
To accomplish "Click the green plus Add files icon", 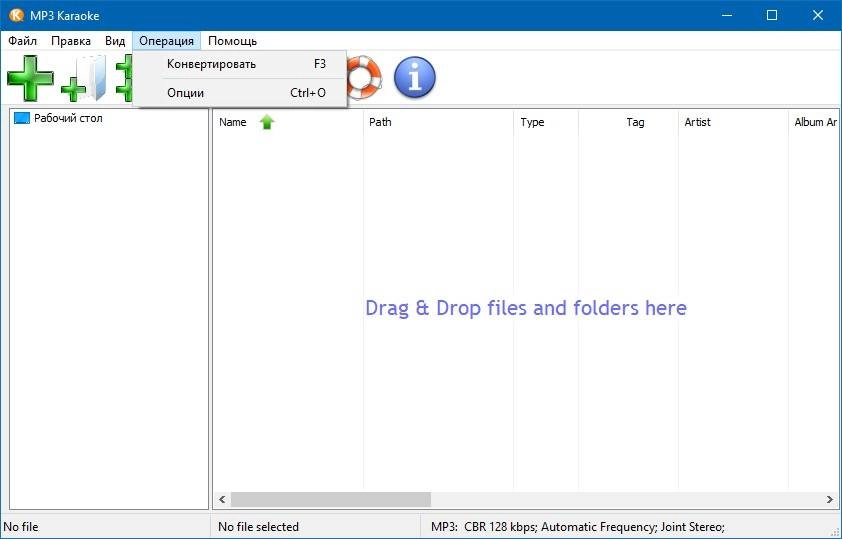I will [31, 78].
